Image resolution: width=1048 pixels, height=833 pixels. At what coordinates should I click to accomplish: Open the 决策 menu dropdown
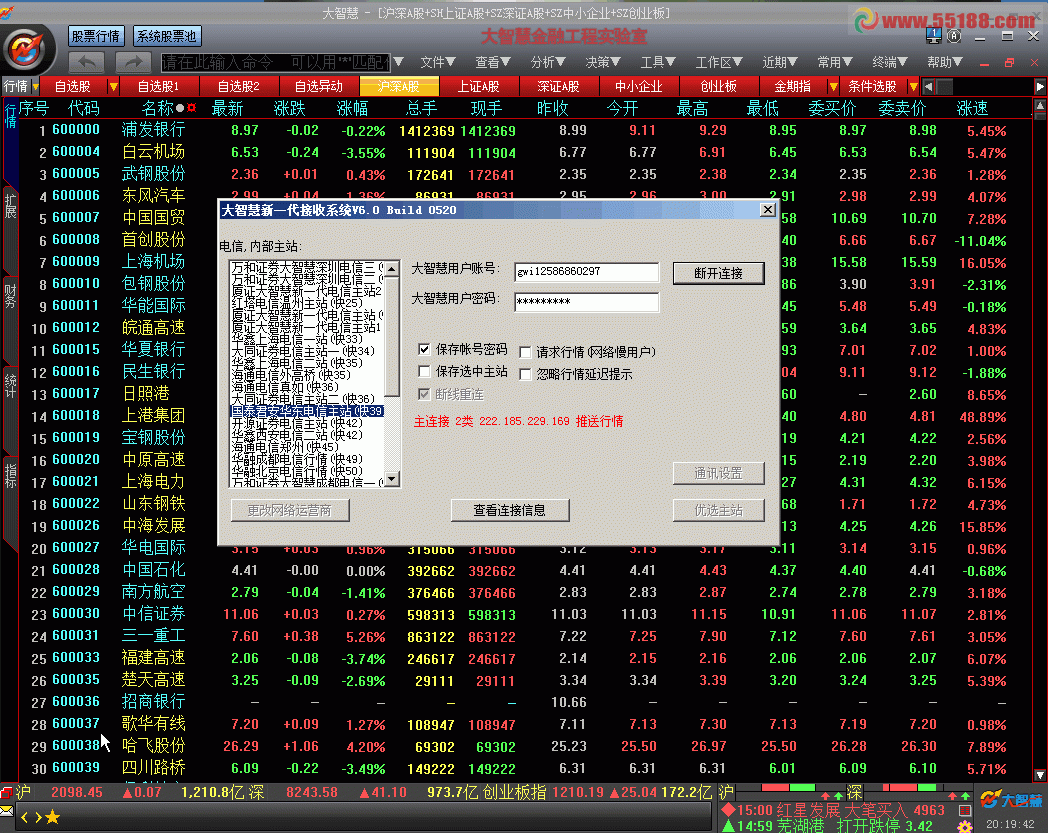click(x=603, y=62)
